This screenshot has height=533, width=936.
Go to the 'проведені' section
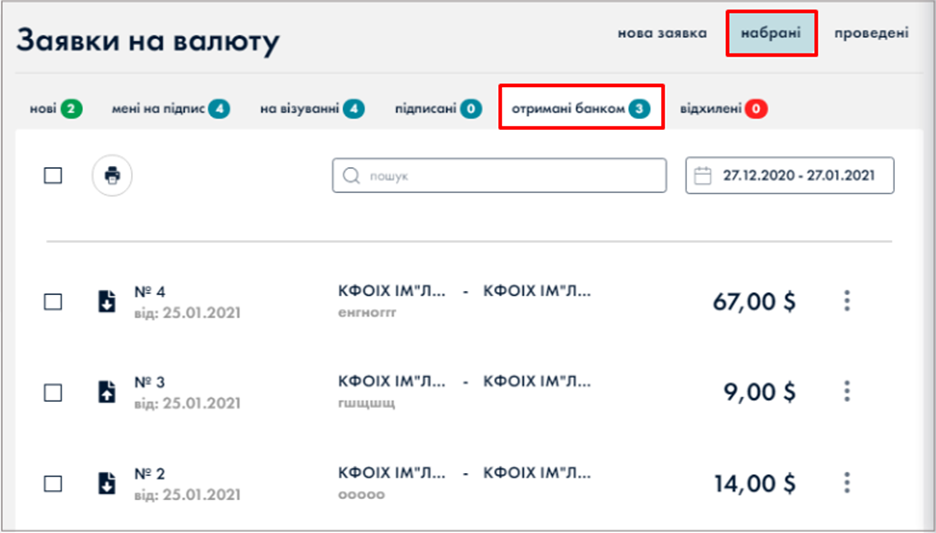coord(871,33)
